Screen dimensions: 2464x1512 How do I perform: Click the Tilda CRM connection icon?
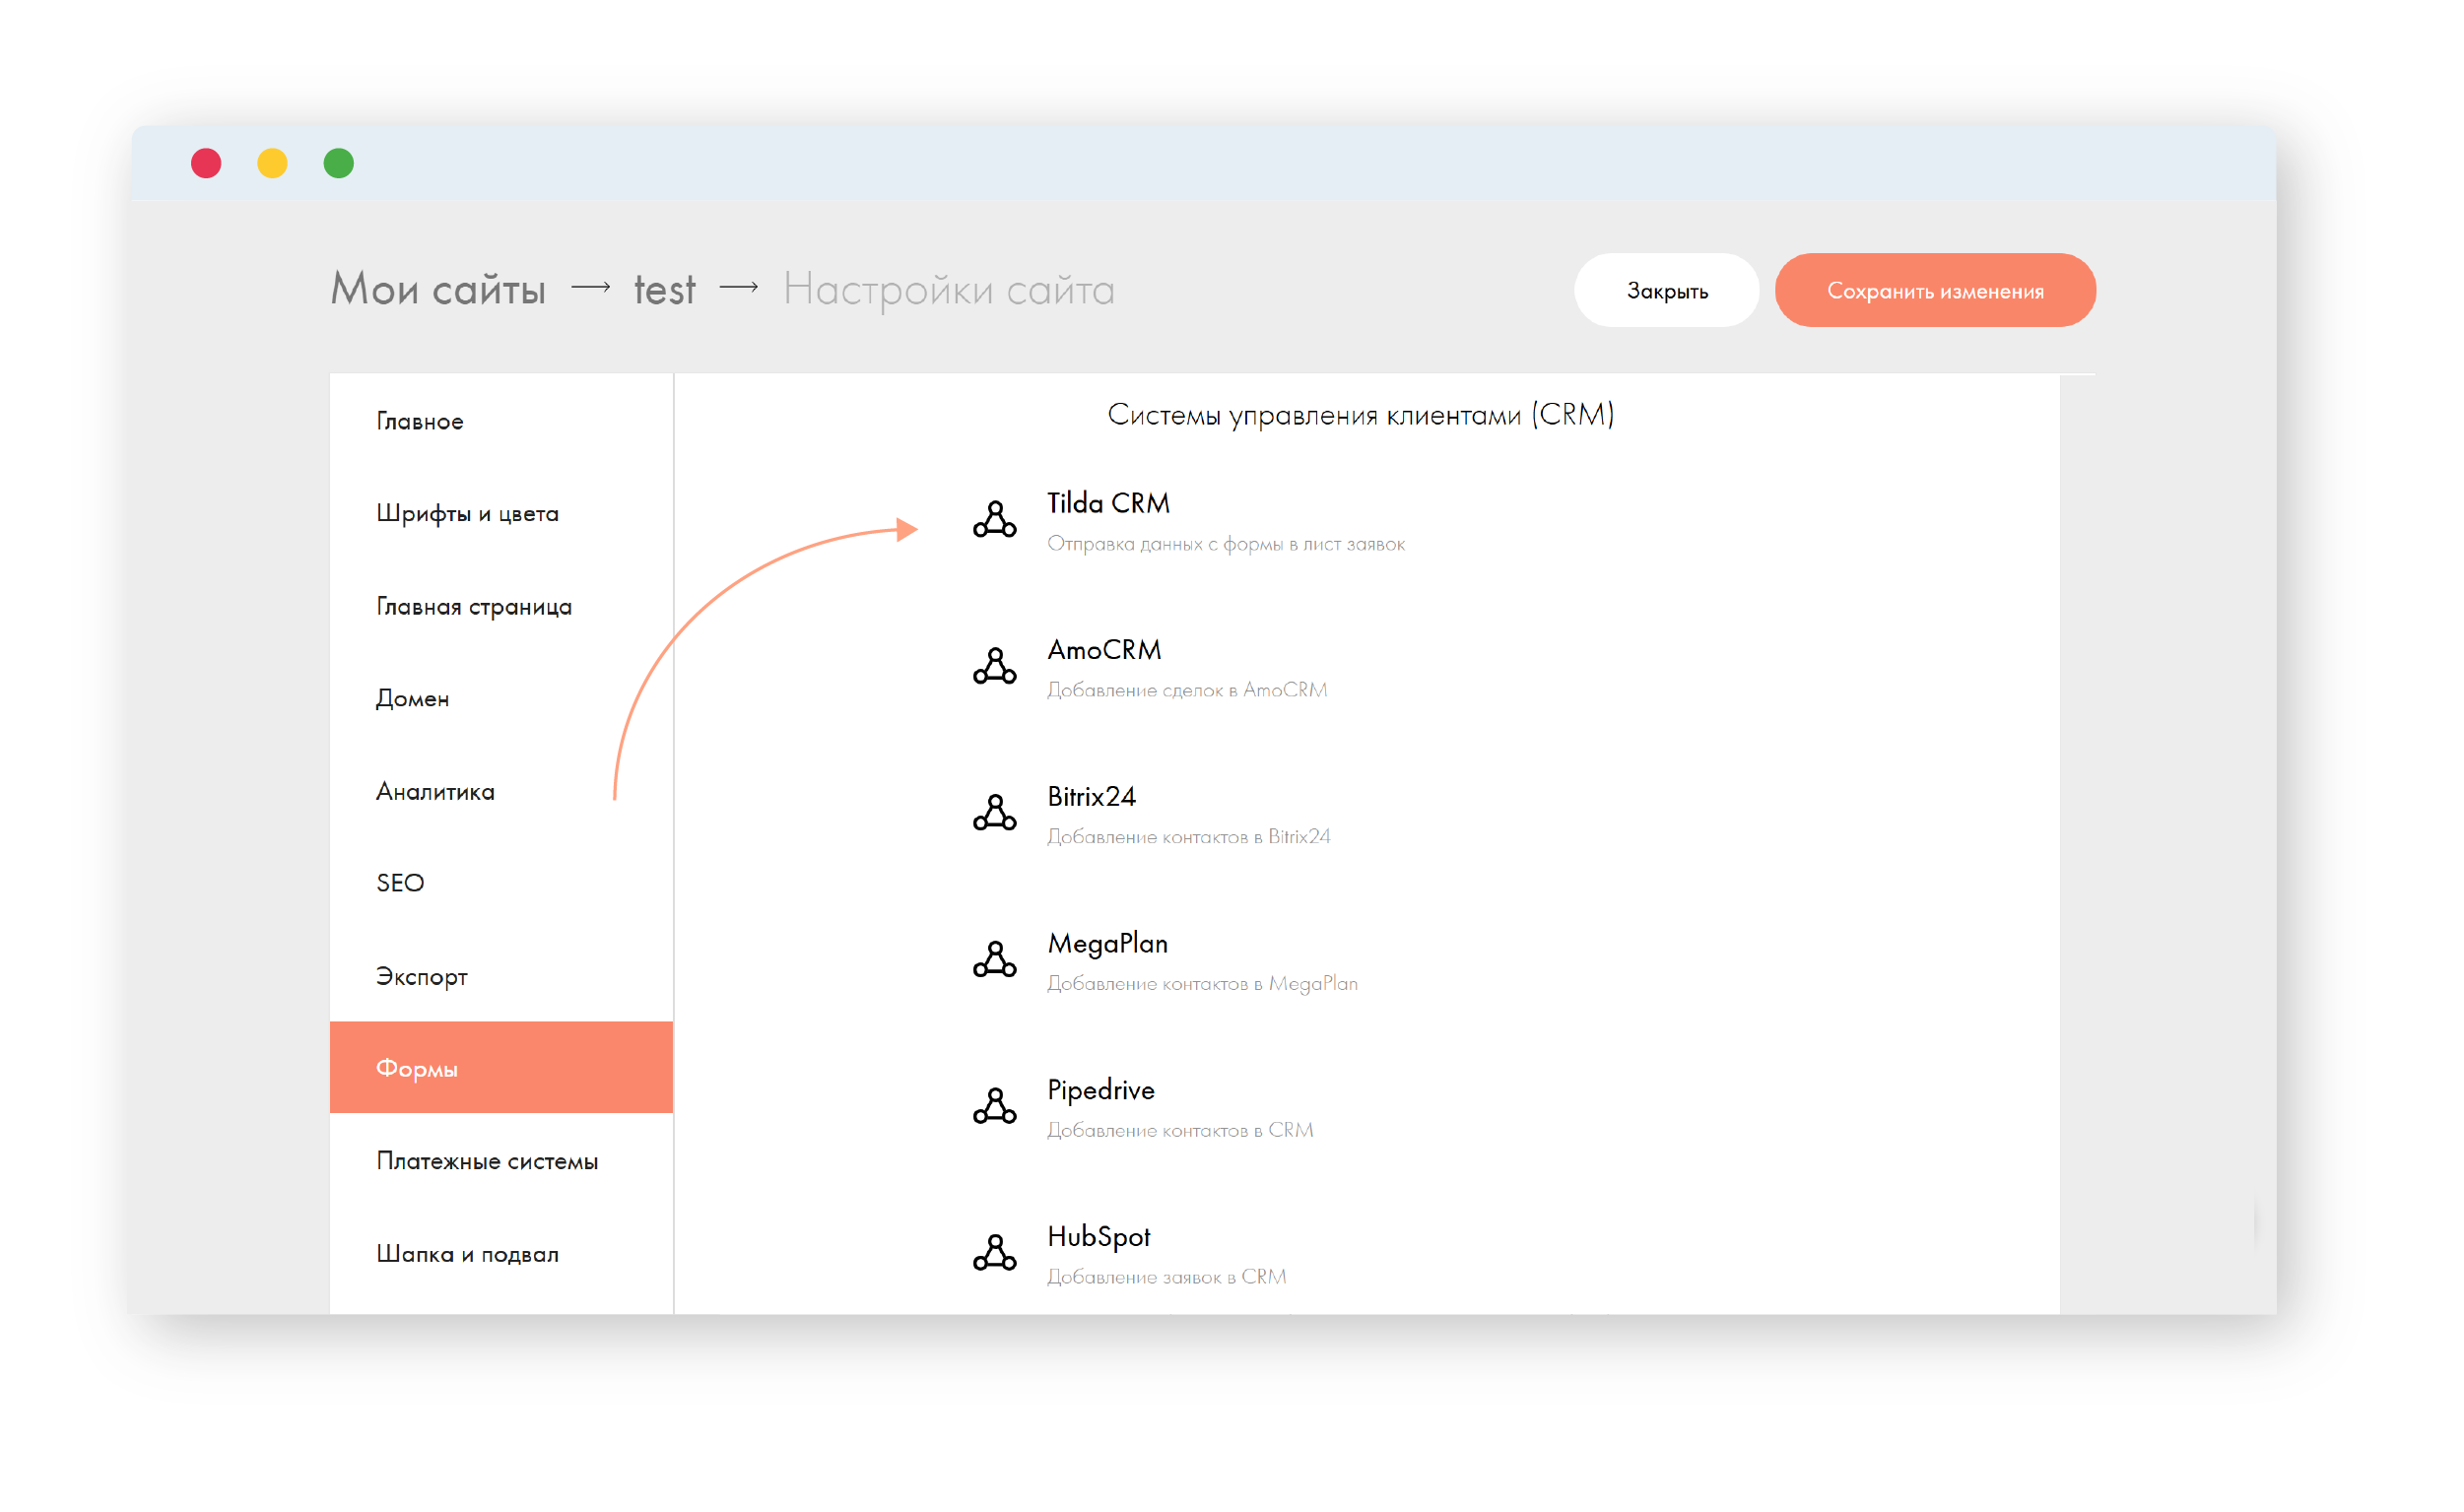(x=994, y=519)
